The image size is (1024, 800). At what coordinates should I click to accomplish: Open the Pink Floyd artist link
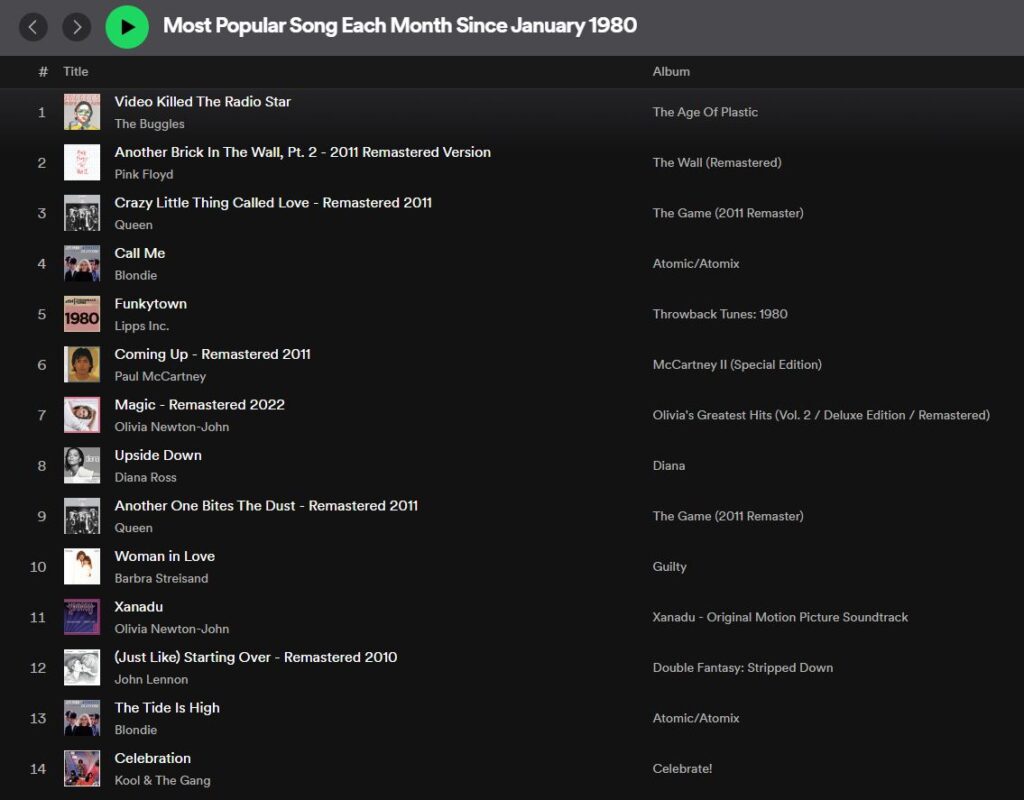pos(144,174)
